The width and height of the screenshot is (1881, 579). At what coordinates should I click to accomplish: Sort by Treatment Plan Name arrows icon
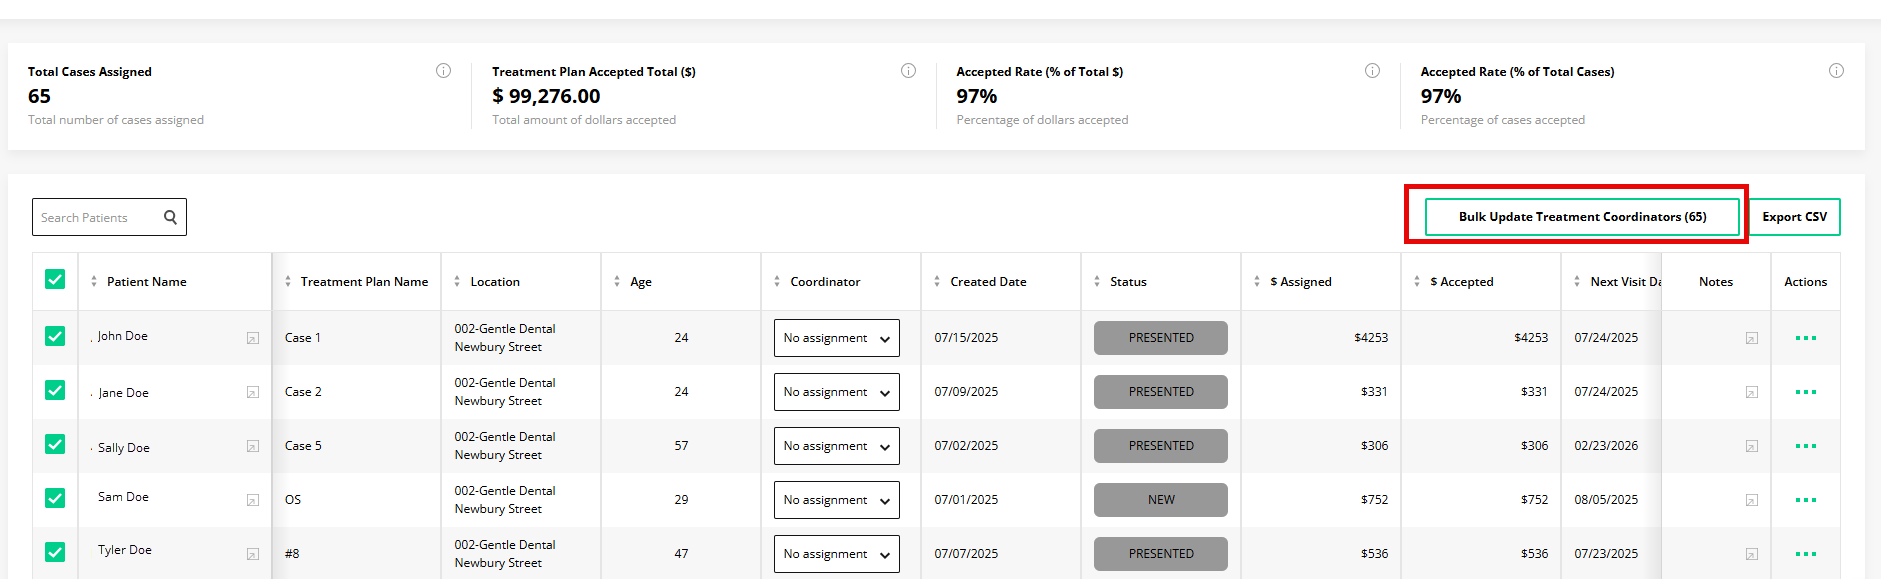(x=288, y=282)
